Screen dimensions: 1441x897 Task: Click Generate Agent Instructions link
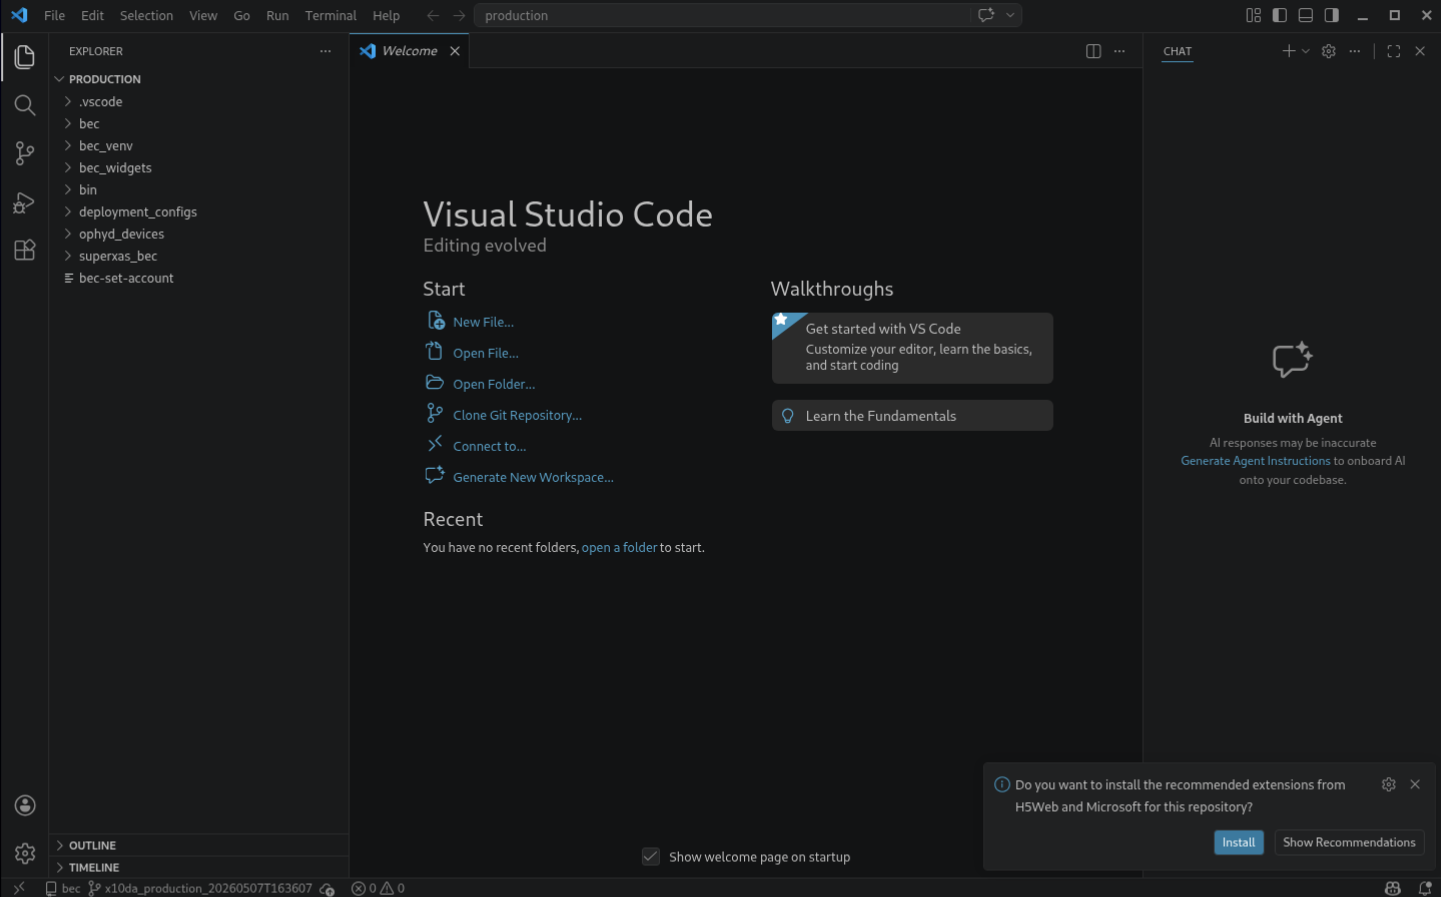[x=1255, y=461]
